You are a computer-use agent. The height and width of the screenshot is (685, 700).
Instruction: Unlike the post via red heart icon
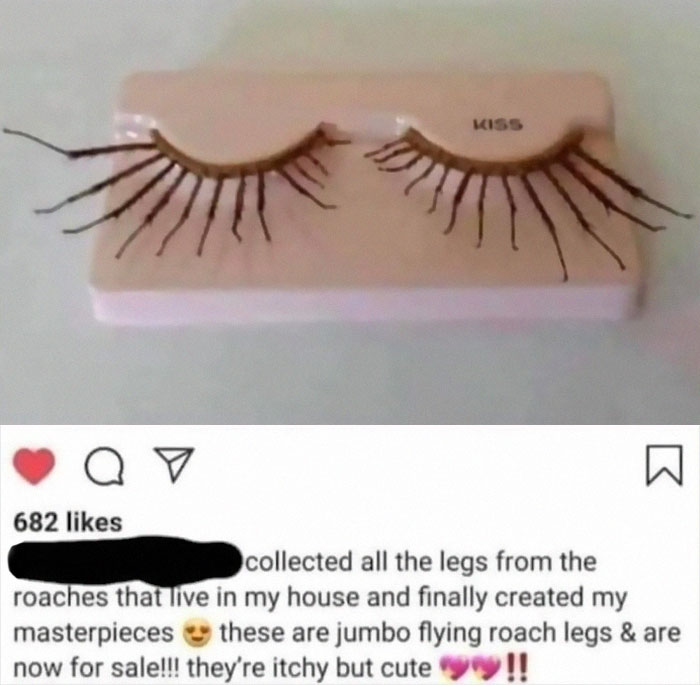pos(34,467)
